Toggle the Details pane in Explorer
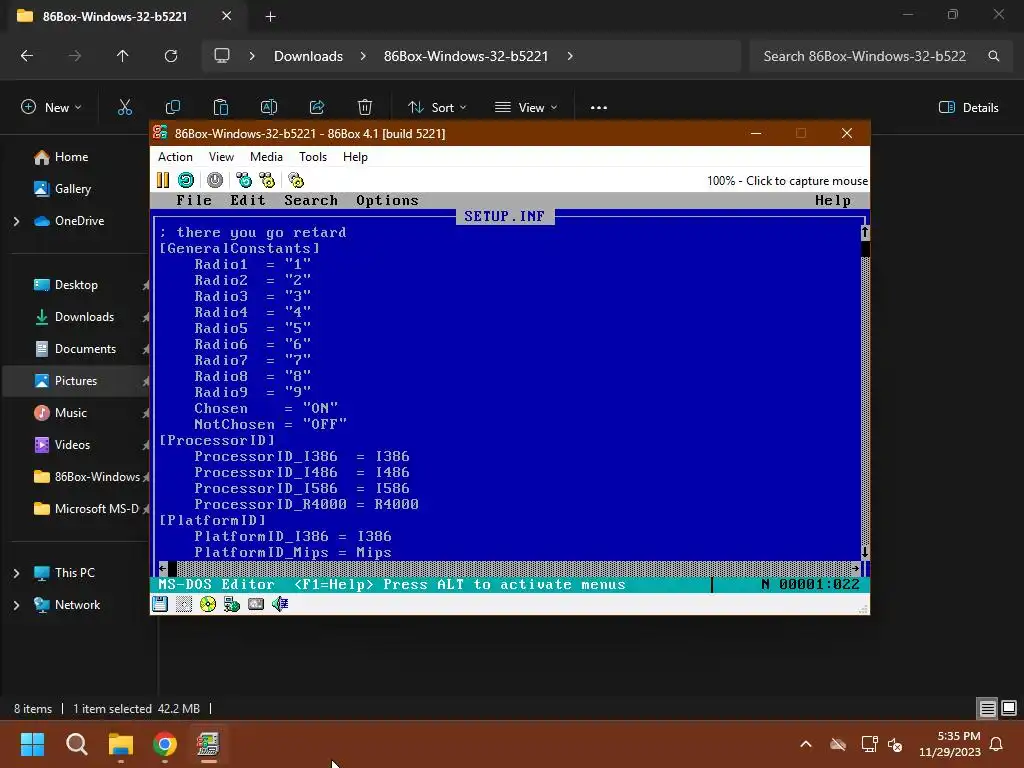 click(x=968, y=108)
